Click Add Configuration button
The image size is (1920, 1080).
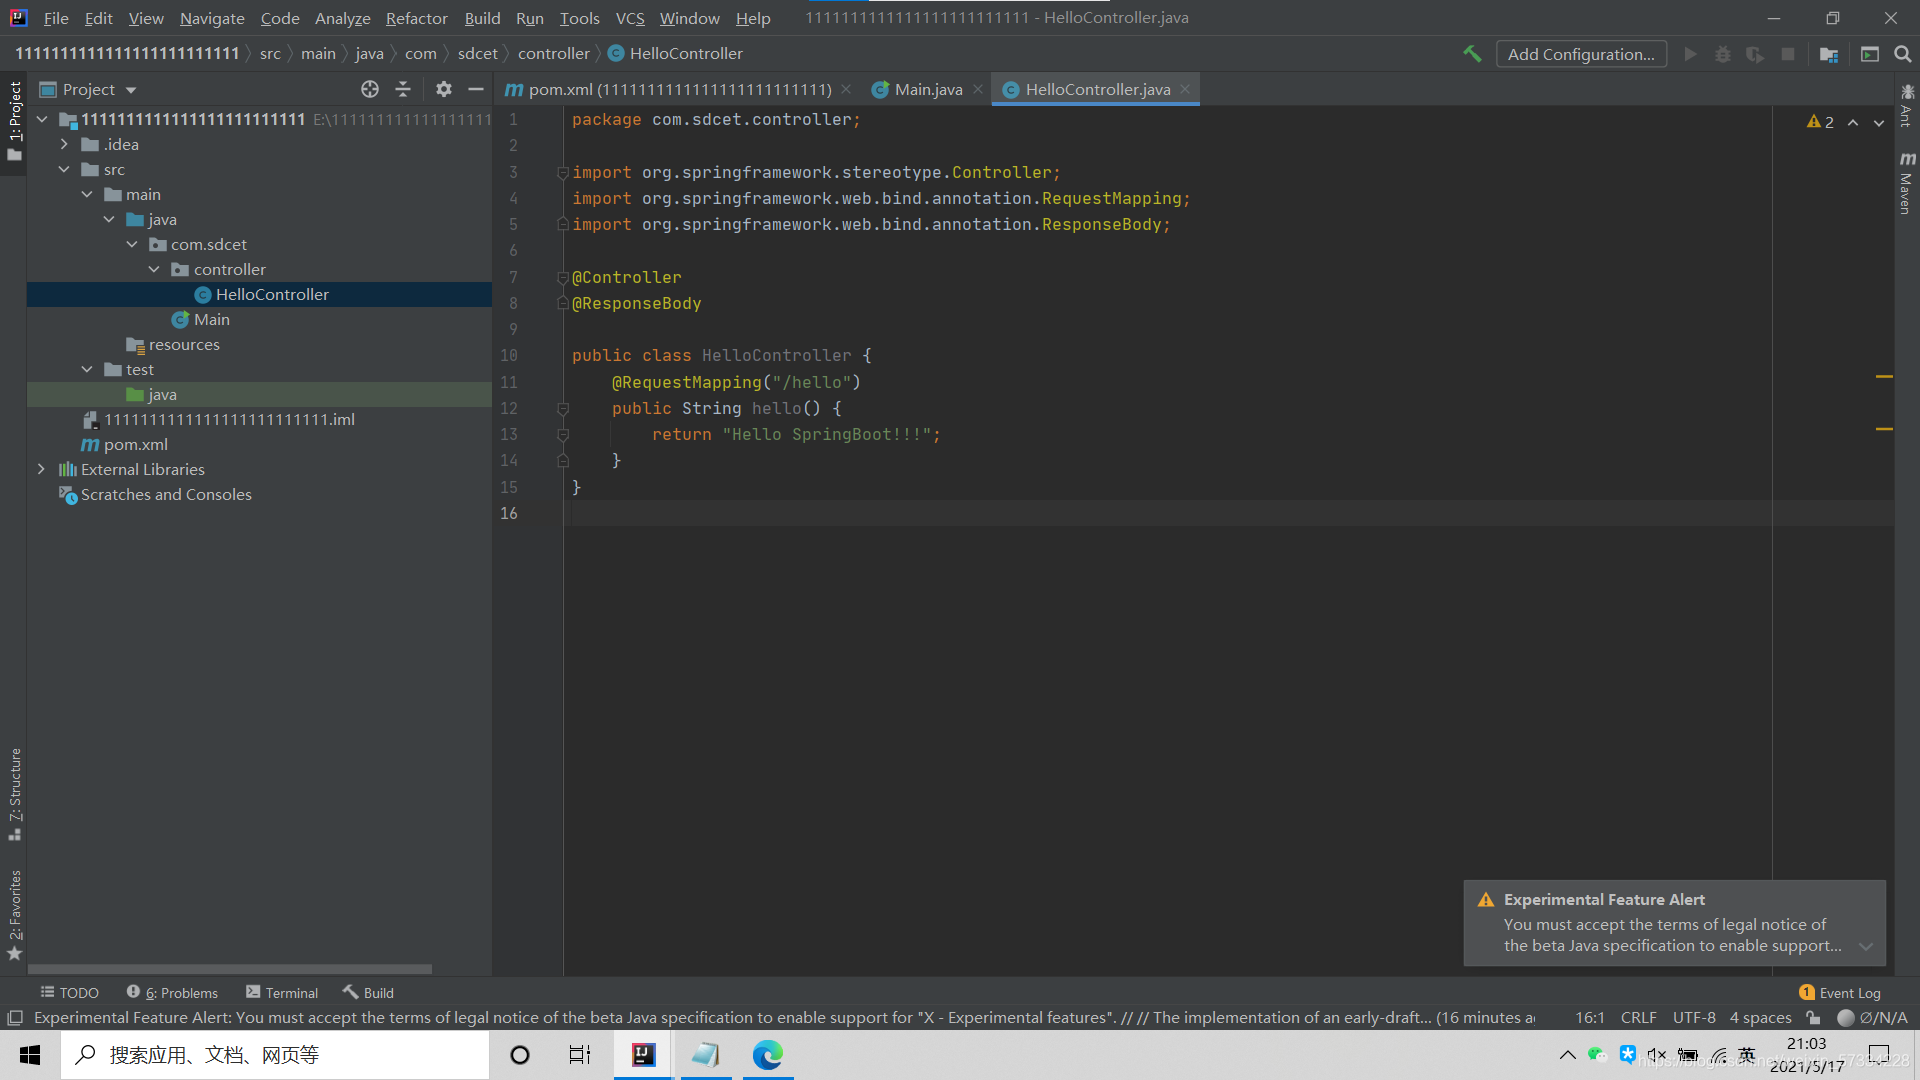(1581, 54)
